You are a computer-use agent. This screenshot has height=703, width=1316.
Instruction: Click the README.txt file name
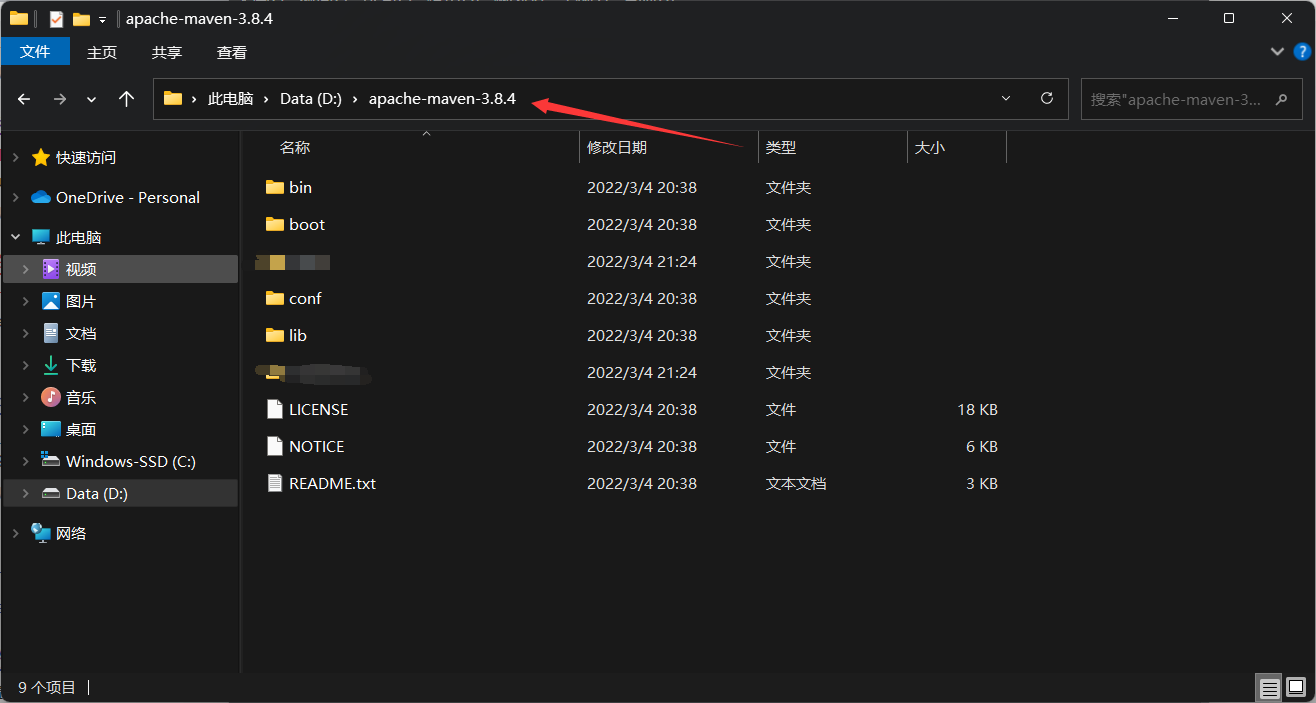pyautogui.click(x=332, y=483)
